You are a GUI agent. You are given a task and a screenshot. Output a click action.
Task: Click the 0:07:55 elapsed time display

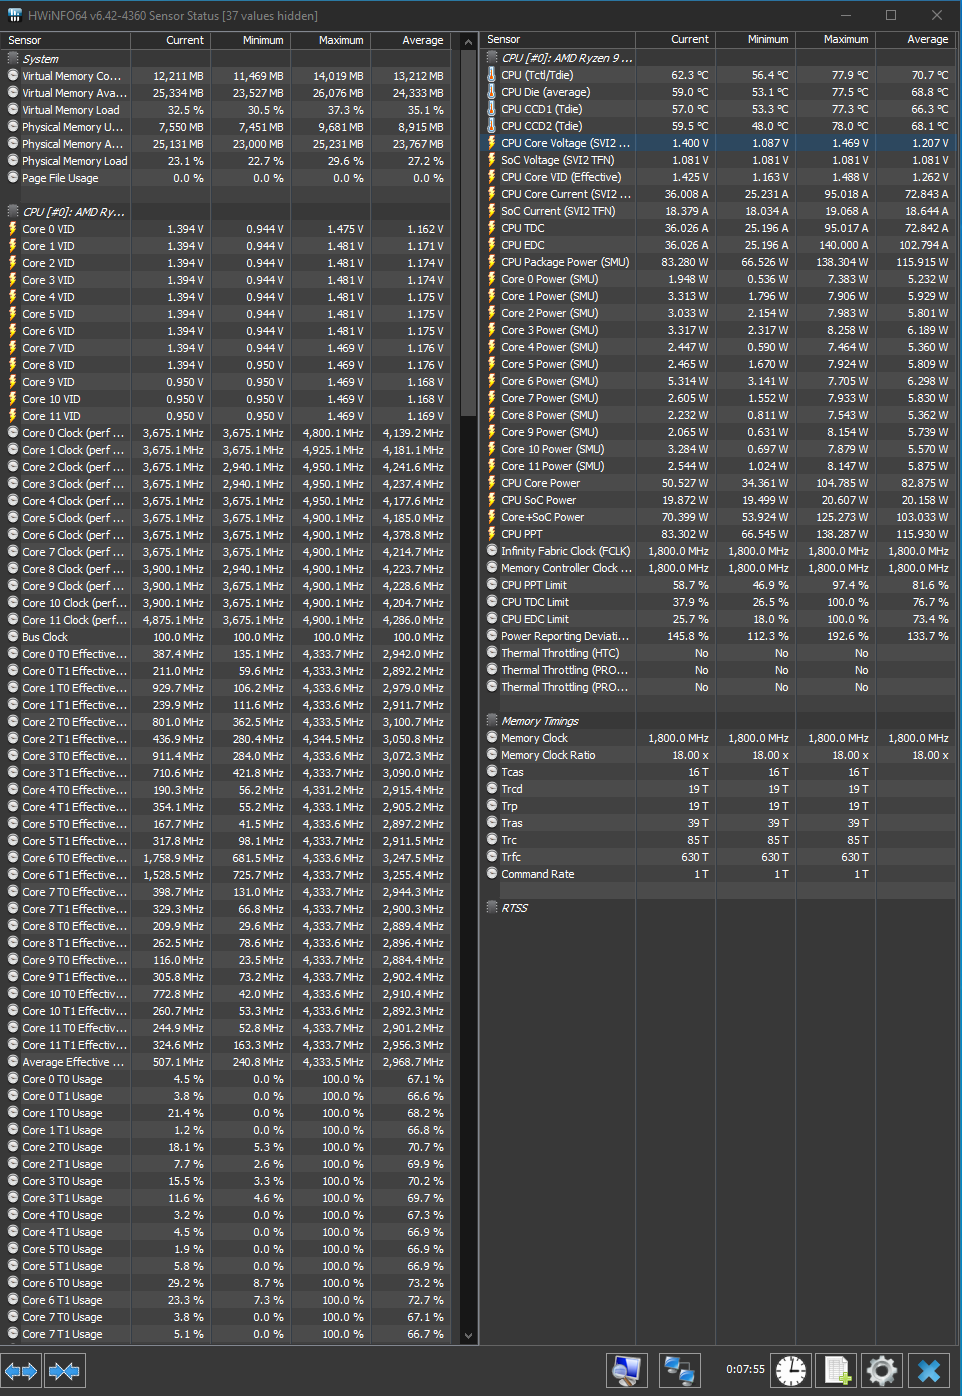pos(745,1369)
